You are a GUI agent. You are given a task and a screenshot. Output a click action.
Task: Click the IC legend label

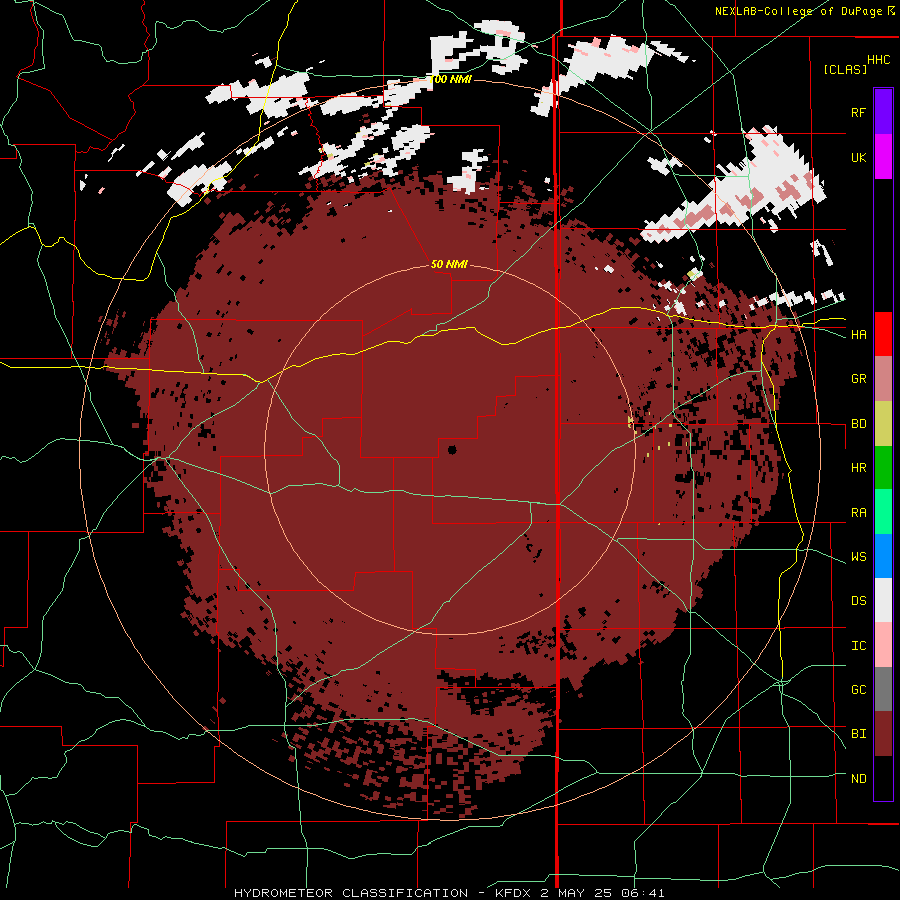point(858,646)
